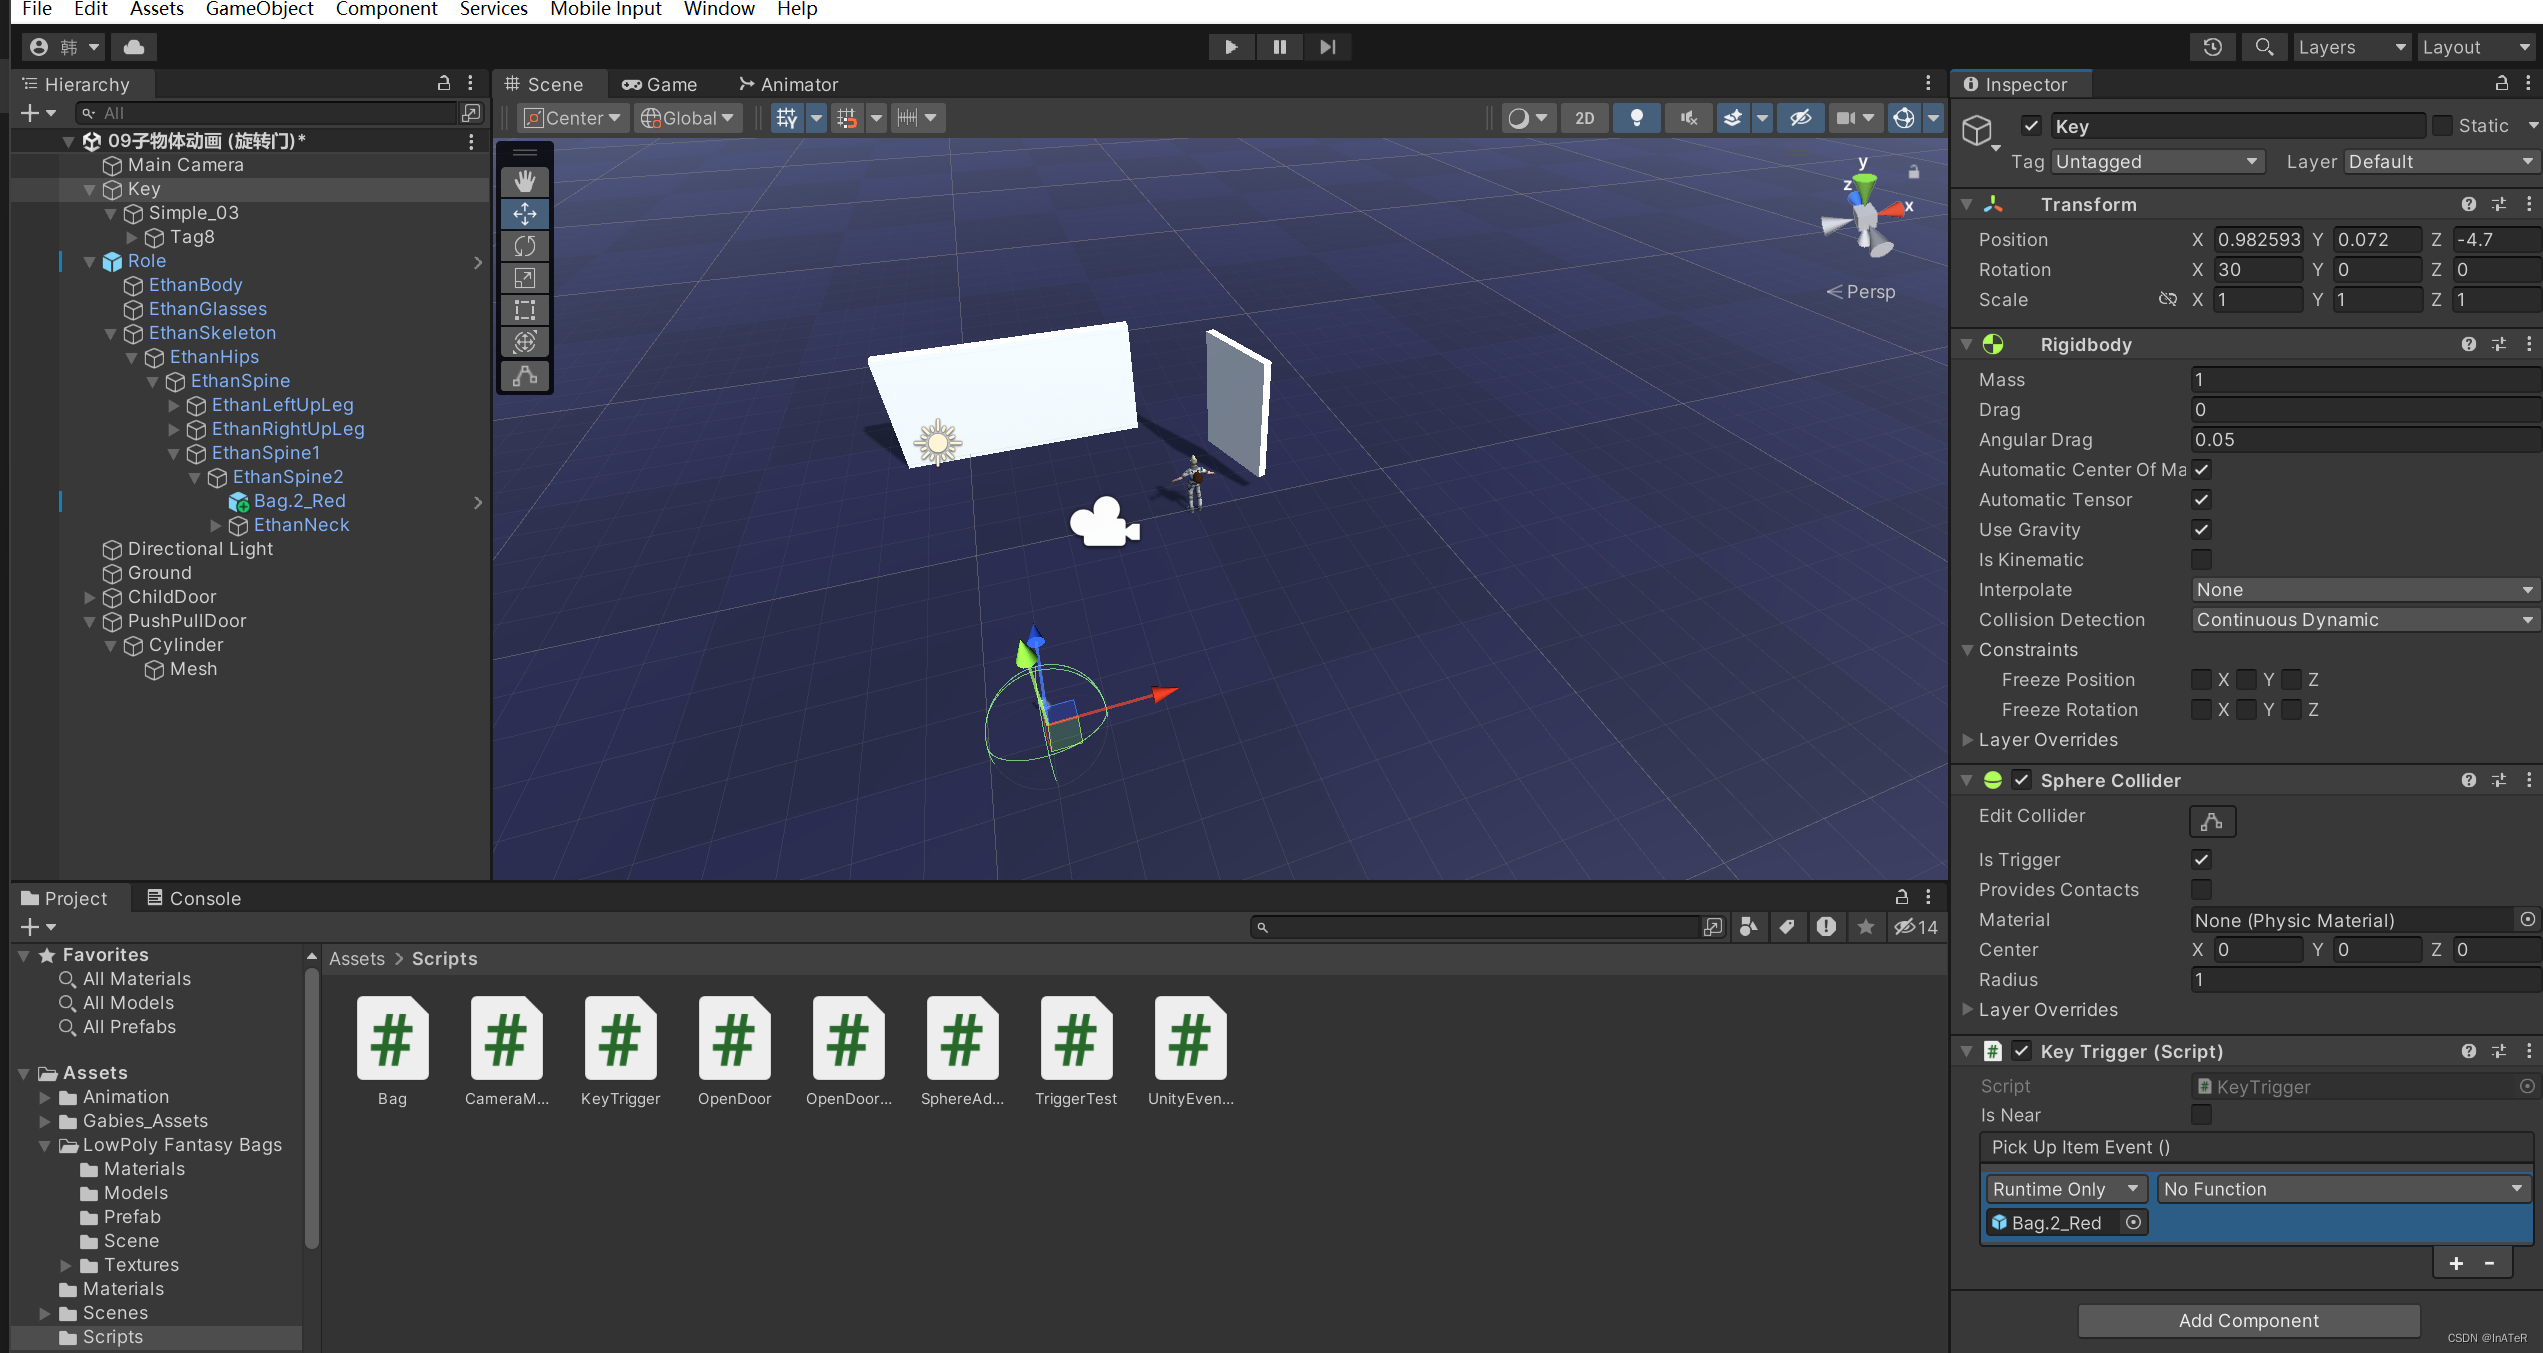Enable the Is Kinematic checkbox
Screen dimensions: 2543x1353
coord(2201,560)
